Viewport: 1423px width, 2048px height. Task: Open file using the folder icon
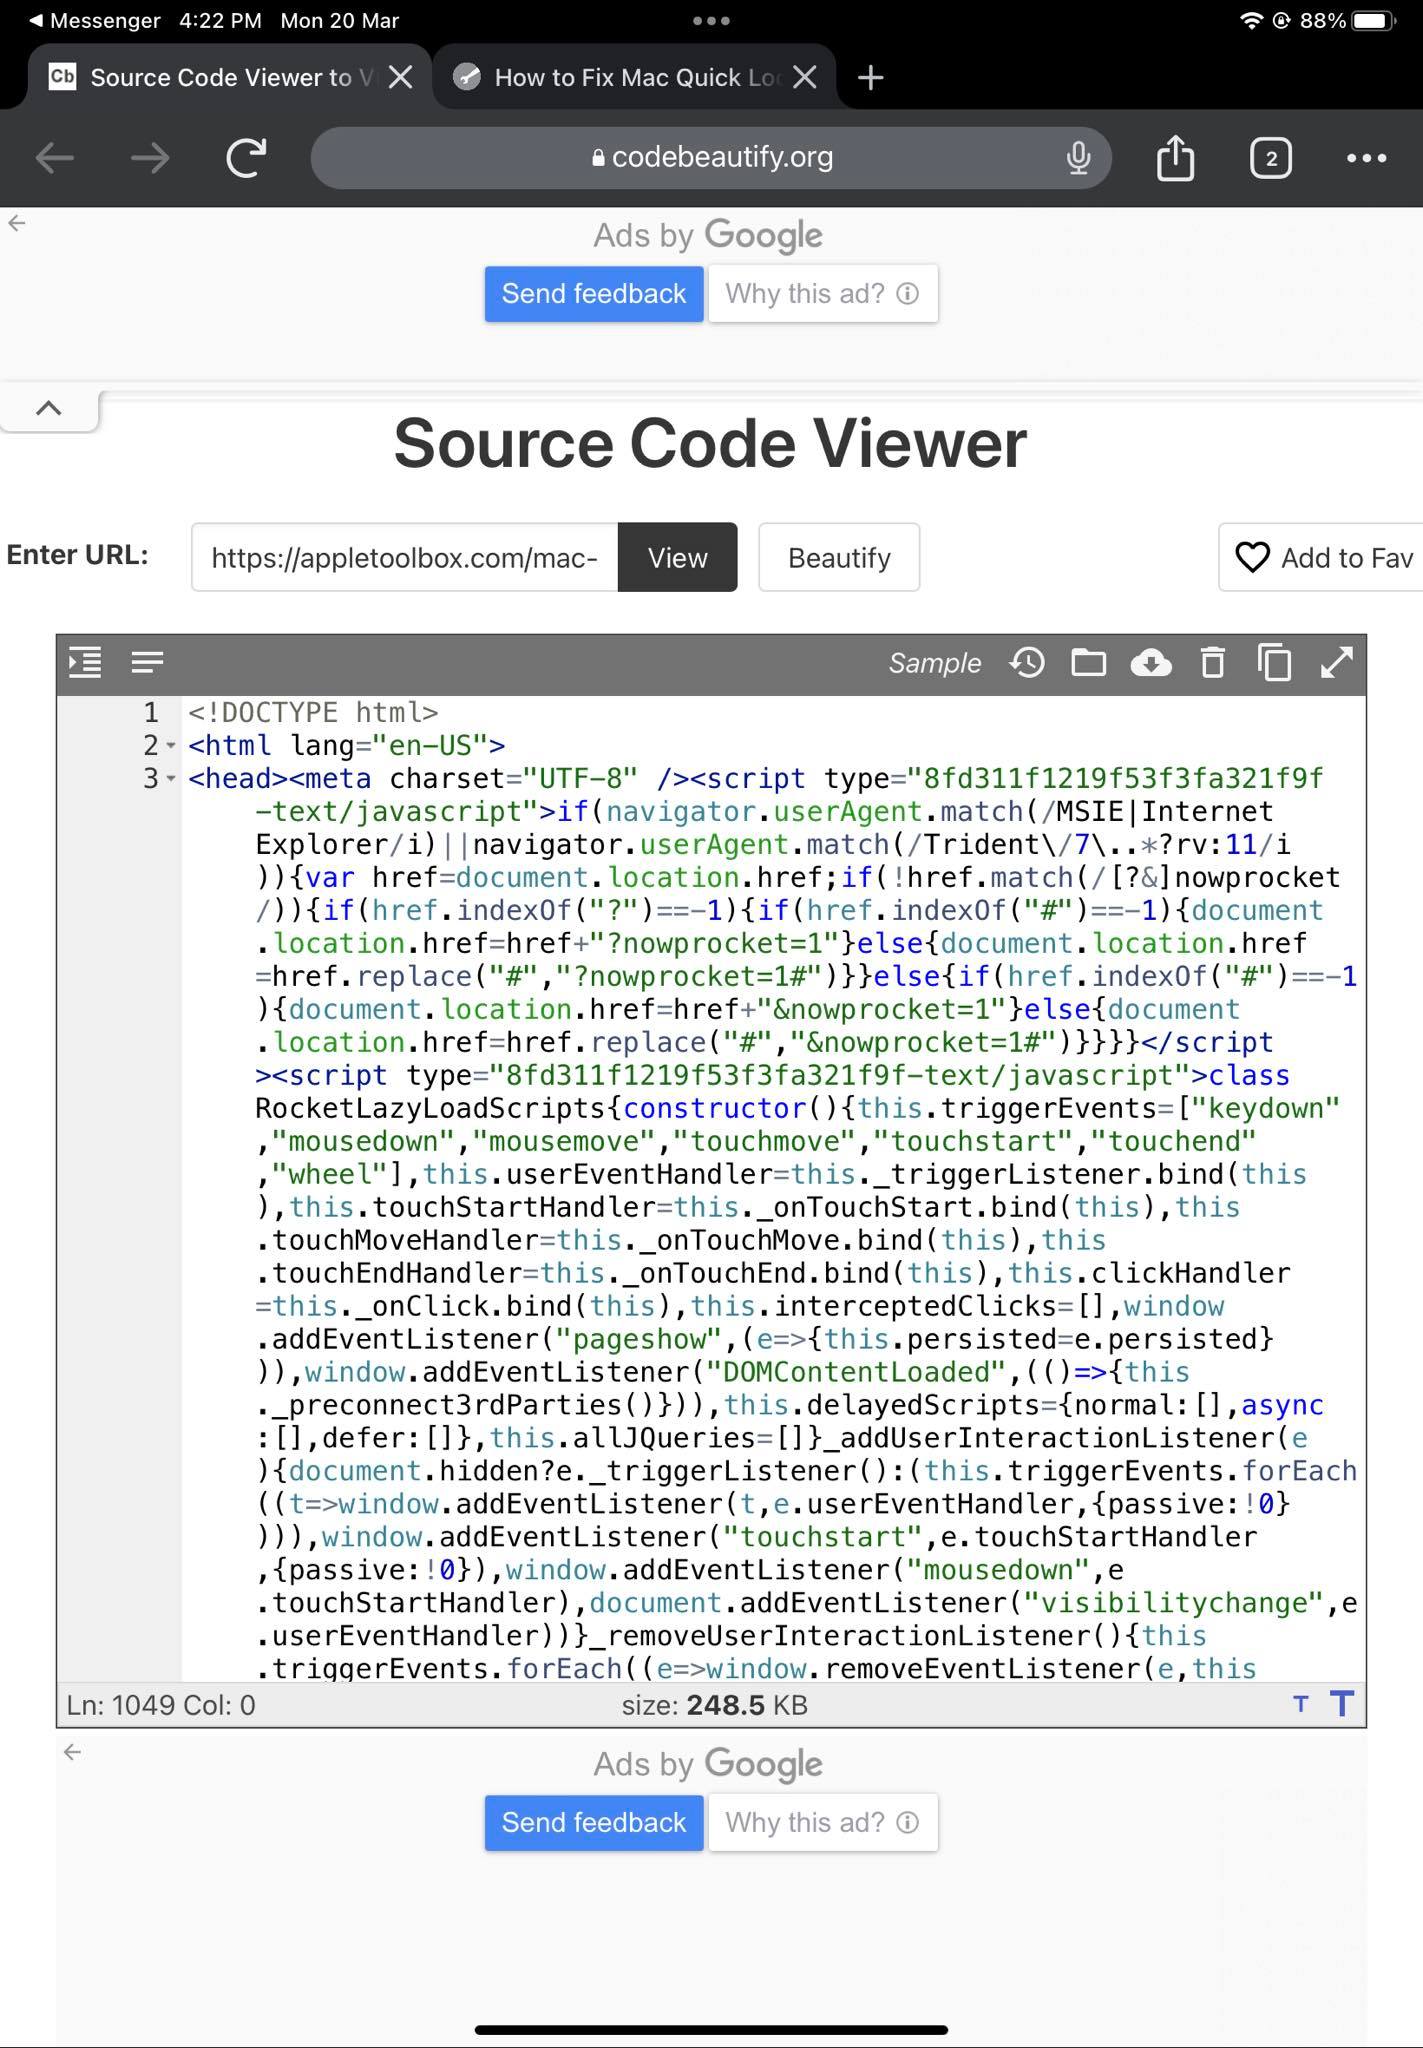tap(1088, 663)
